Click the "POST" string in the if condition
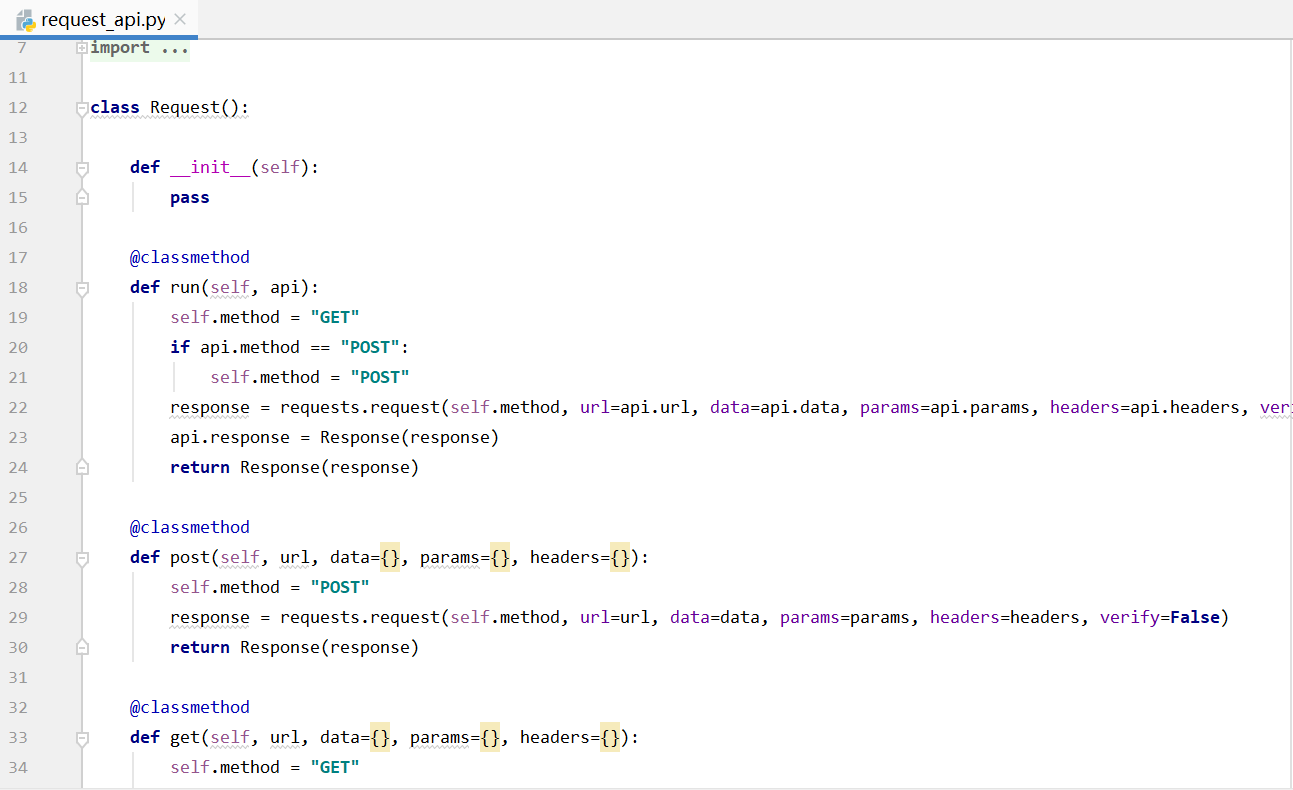 coord(370,347)
